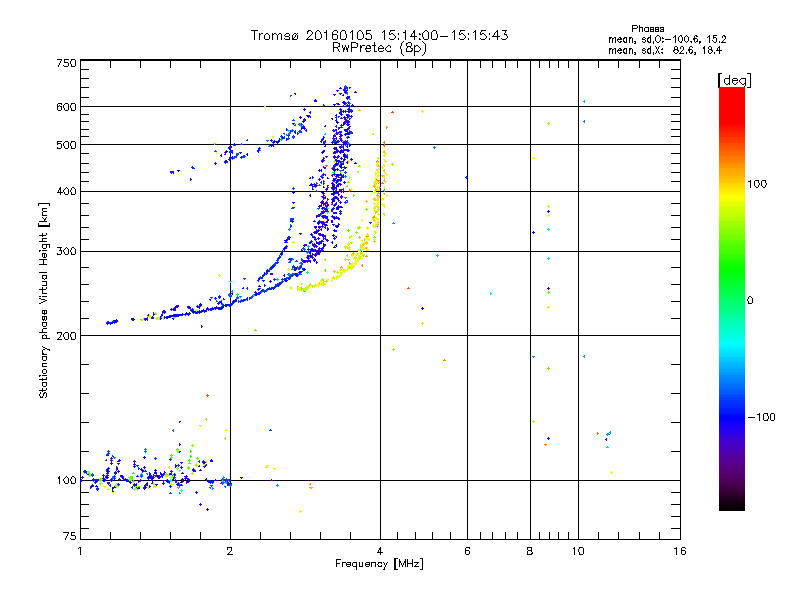800x600 pixels.
Task: Click the "mean, sd,O:-100.6, 15.2" line
Action: point(667,39)
